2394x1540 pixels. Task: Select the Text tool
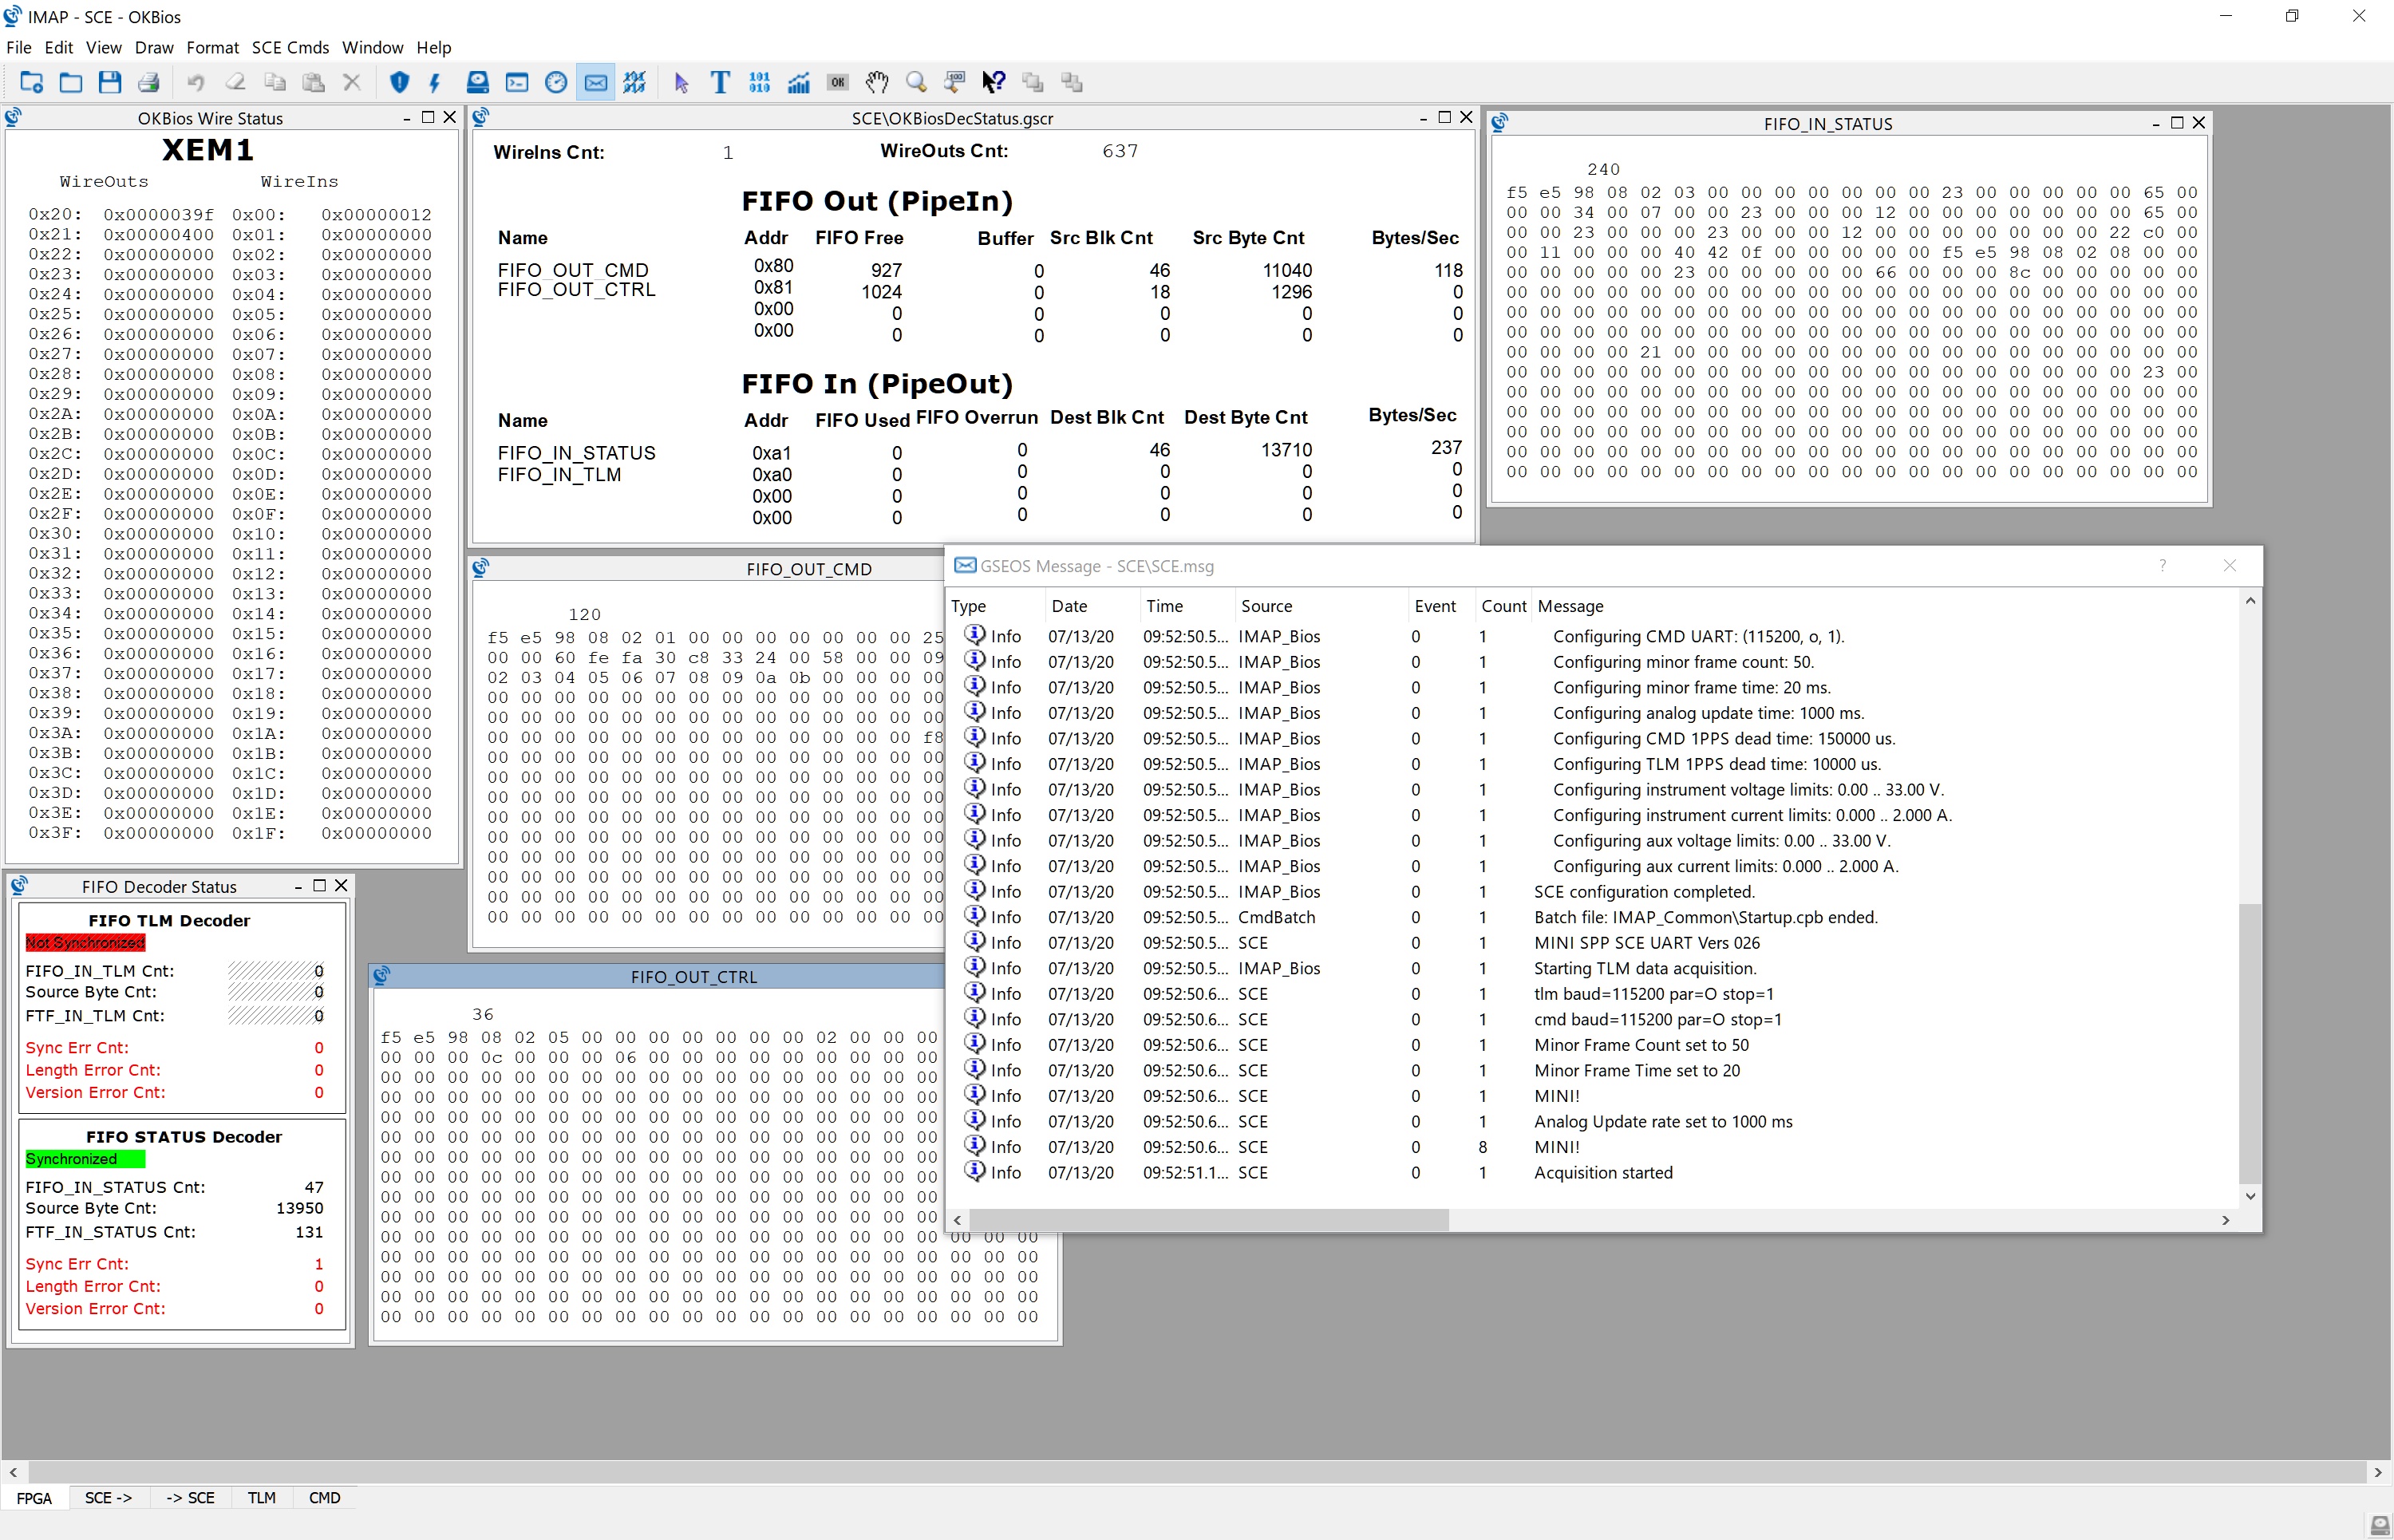coord(719,82)
